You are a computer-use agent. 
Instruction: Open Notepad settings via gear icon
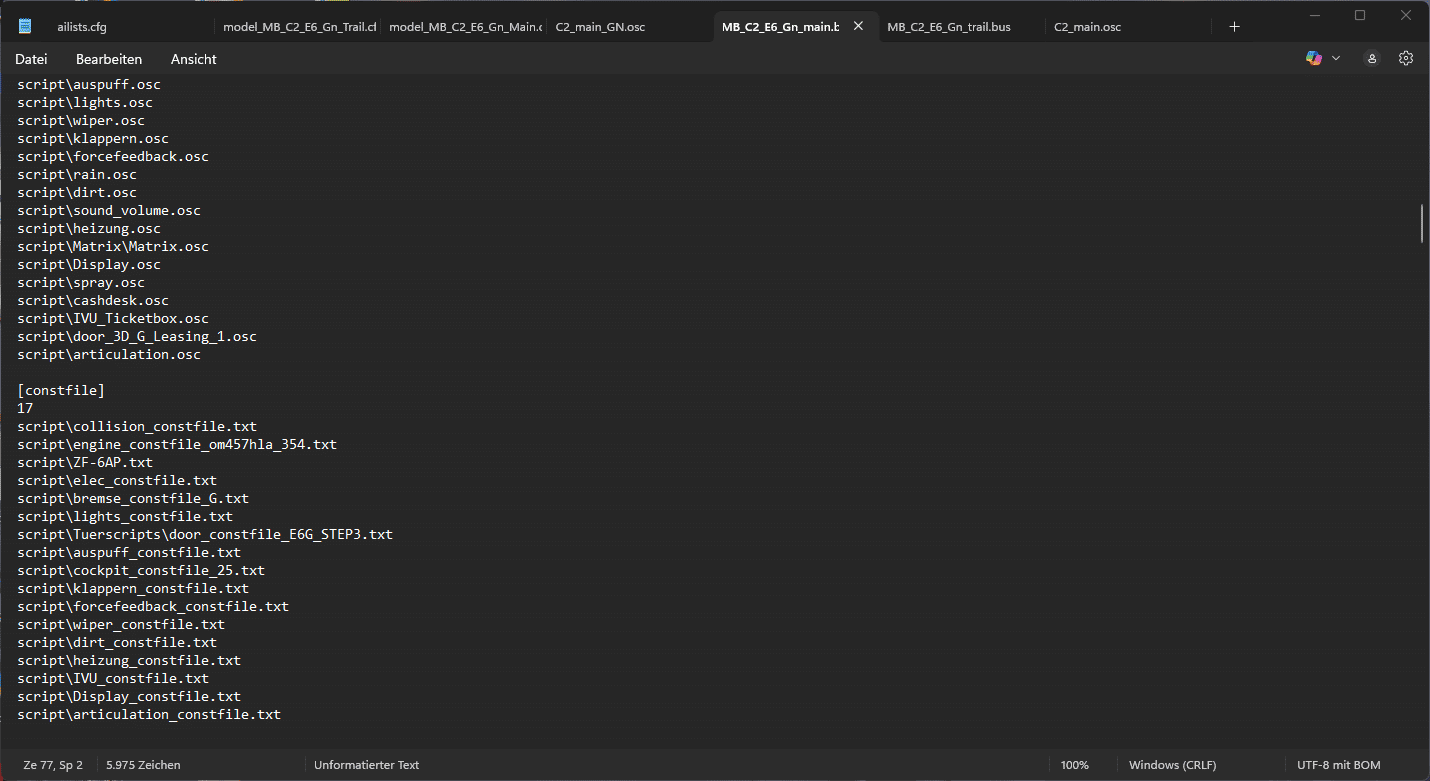click(1405, 59)
